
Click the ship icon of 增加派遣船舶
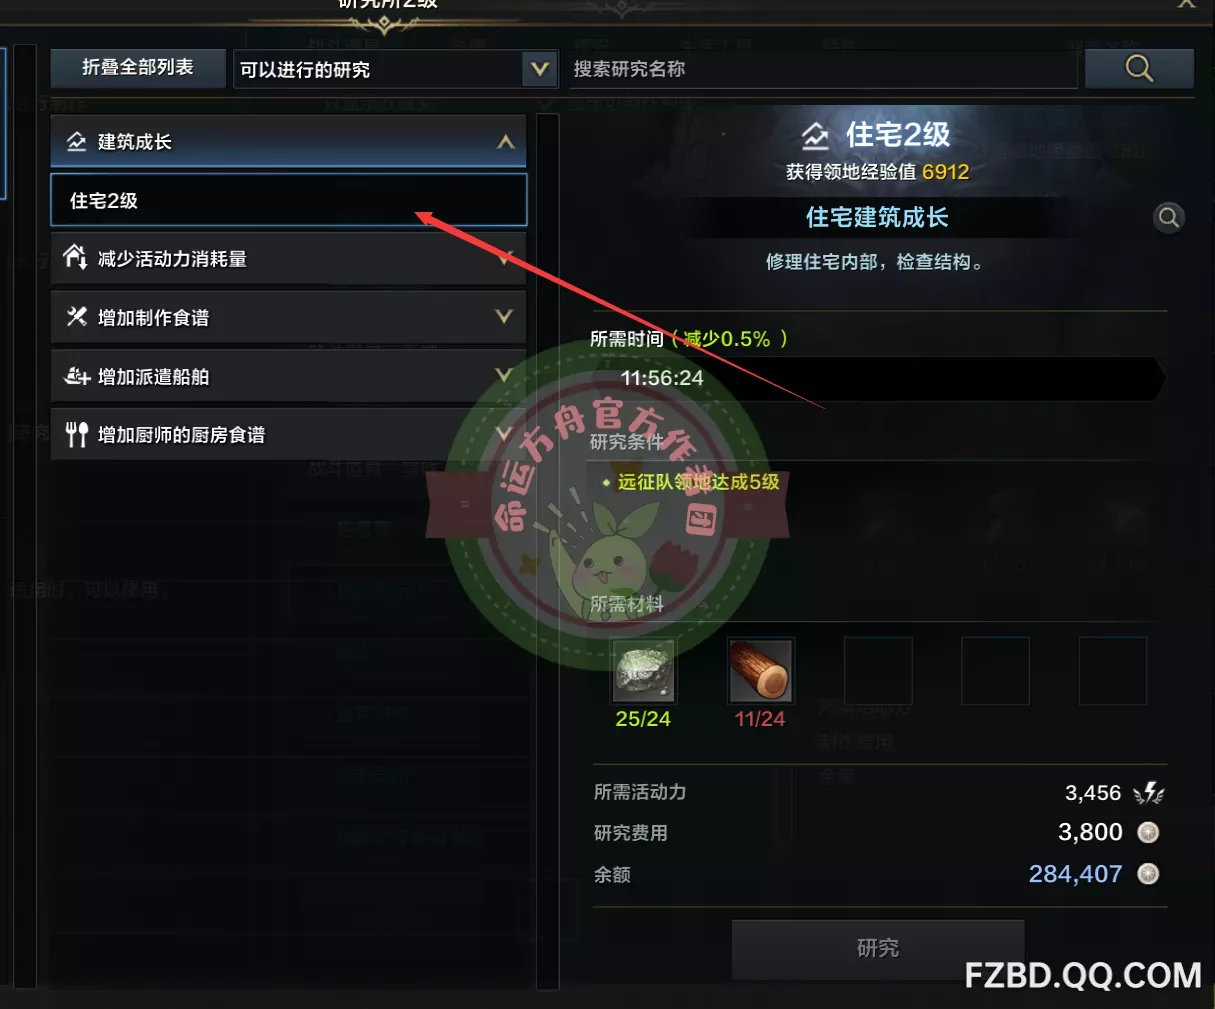[77, 376]
